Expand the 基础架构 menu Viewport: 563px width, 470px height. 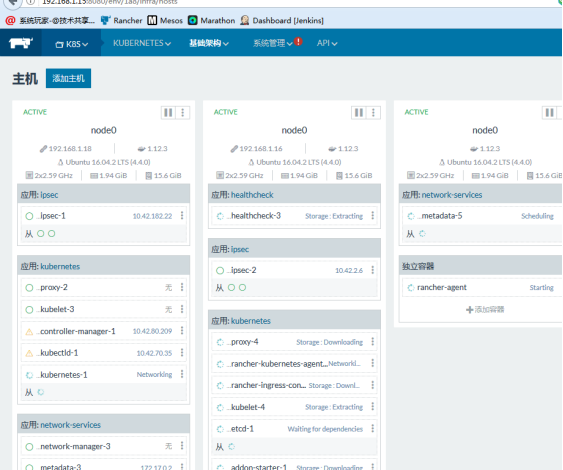point(209,43)
